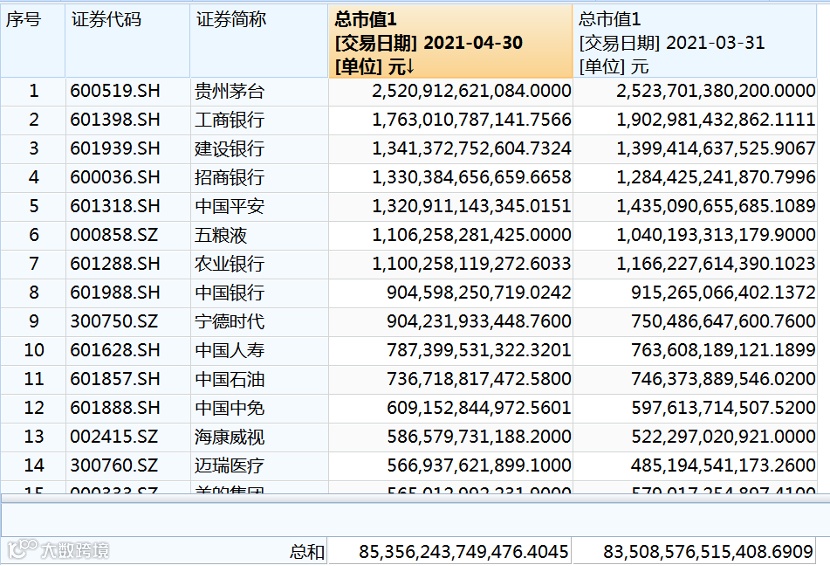Select the 中国石油 name cell
The width and height of the screenshot is (830, 566).
pos(229,379)
